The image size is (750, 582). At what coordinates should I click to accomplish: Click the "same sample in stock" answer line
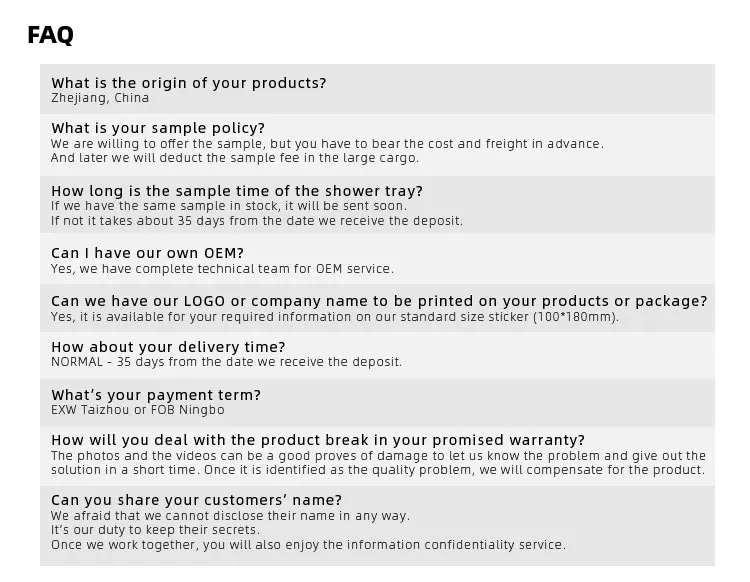coord(229,206)
